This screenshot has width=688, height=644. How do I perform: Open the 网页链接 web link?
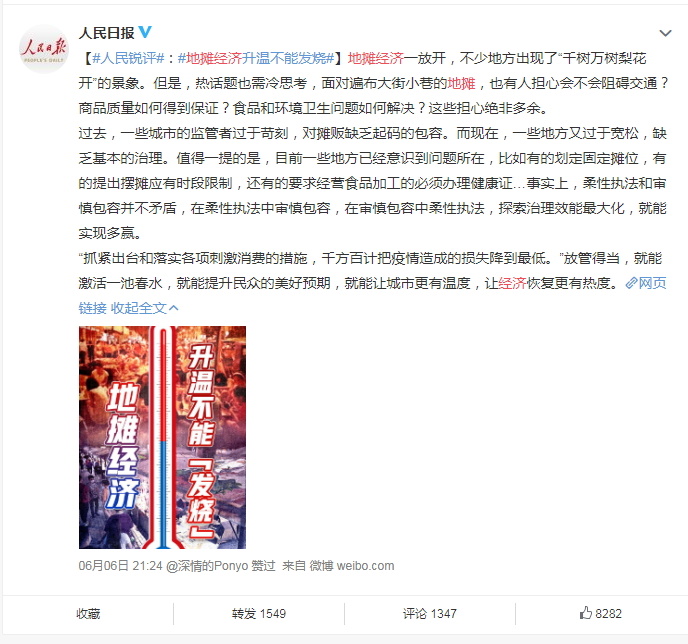[x=652, y=283]
